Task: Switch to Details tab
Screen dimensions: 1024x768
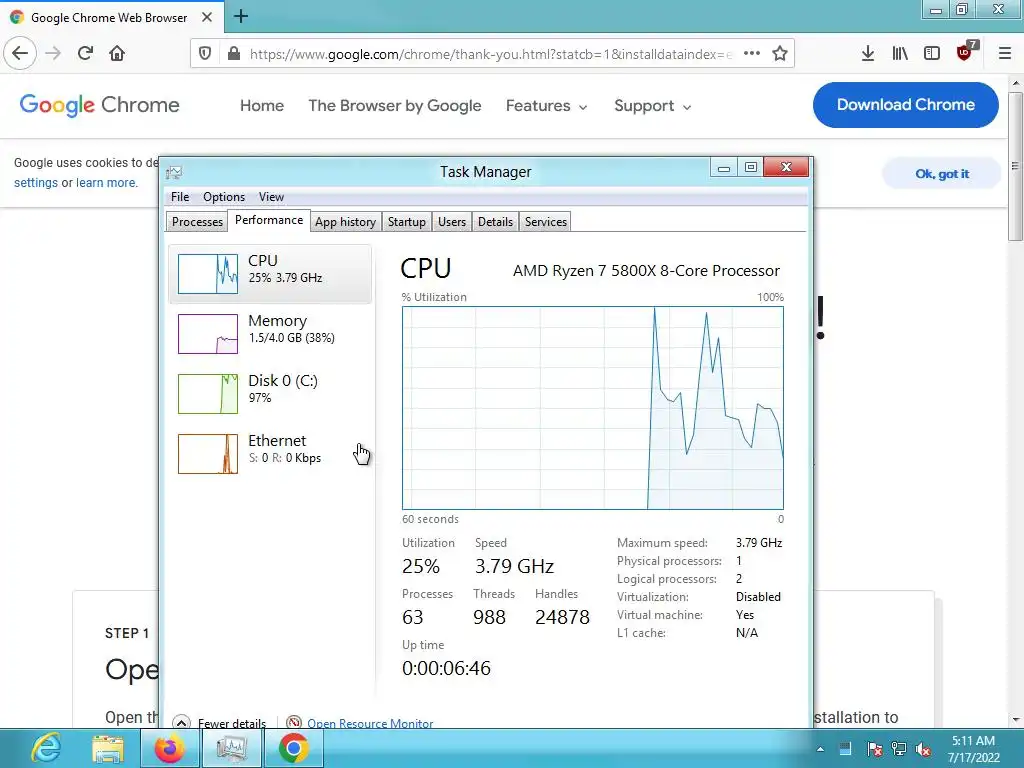Action: tap(495, 222)
